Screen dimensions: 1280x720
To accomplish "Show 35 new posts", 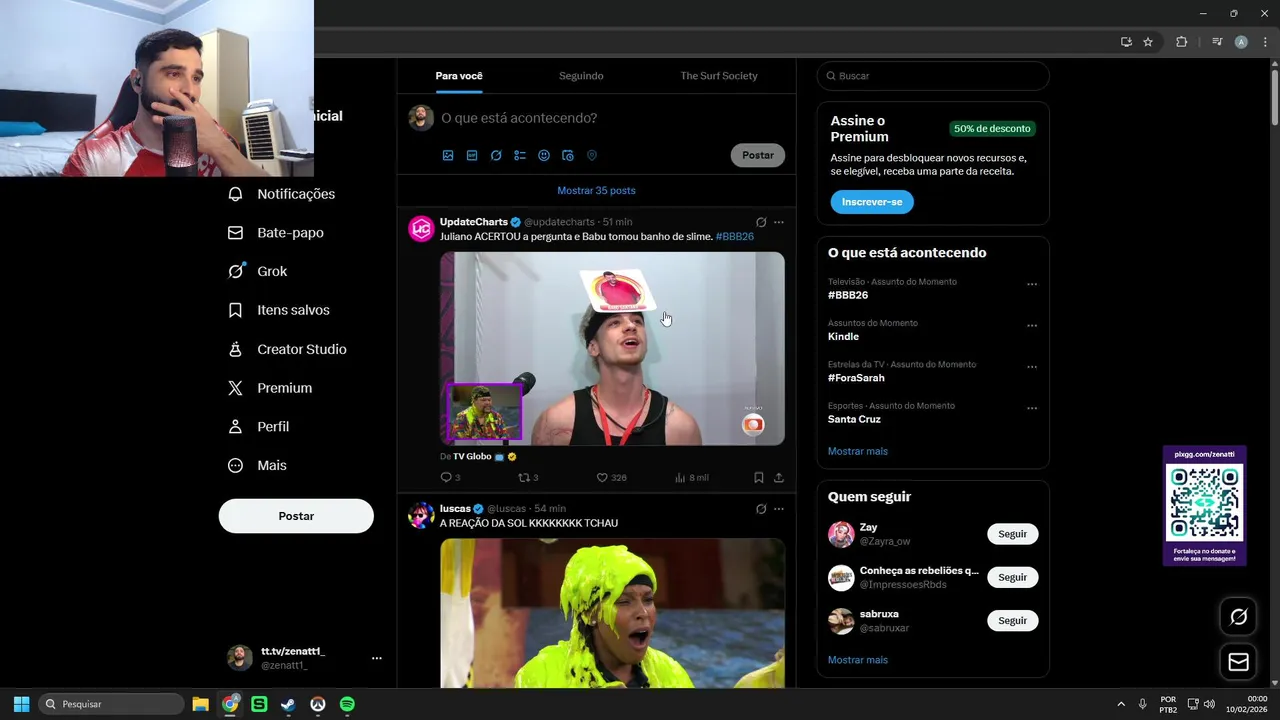I will tap(596, 190).
